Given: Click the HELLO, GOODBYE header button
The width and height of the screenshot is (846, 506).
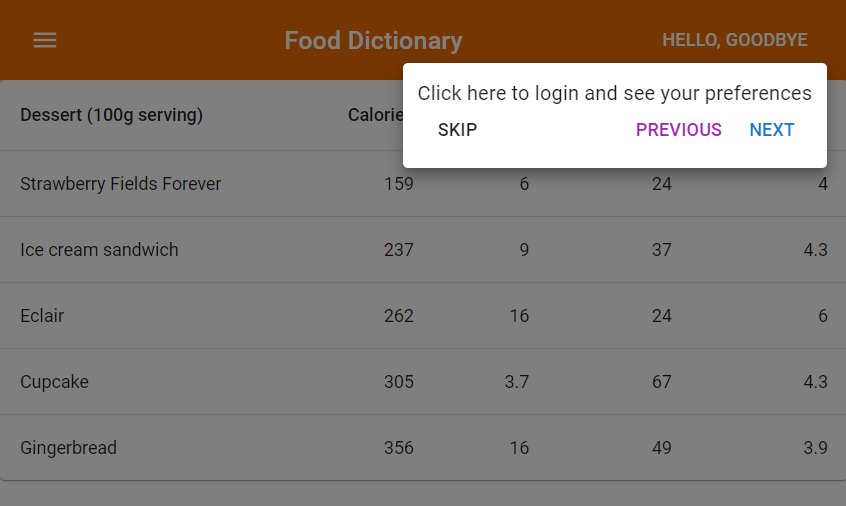Looking at the screenshot, I should [x=734, y=40].
